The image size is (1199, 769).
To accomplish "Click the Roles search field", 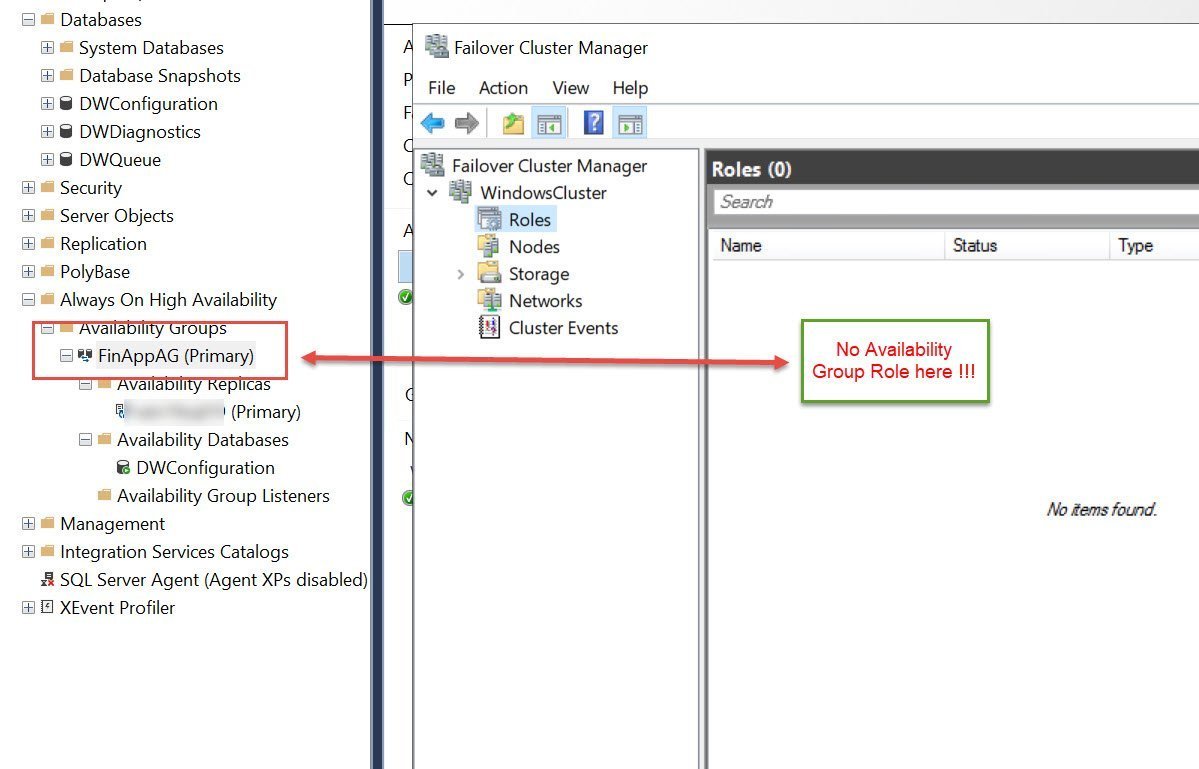I will tap(956, 202).
